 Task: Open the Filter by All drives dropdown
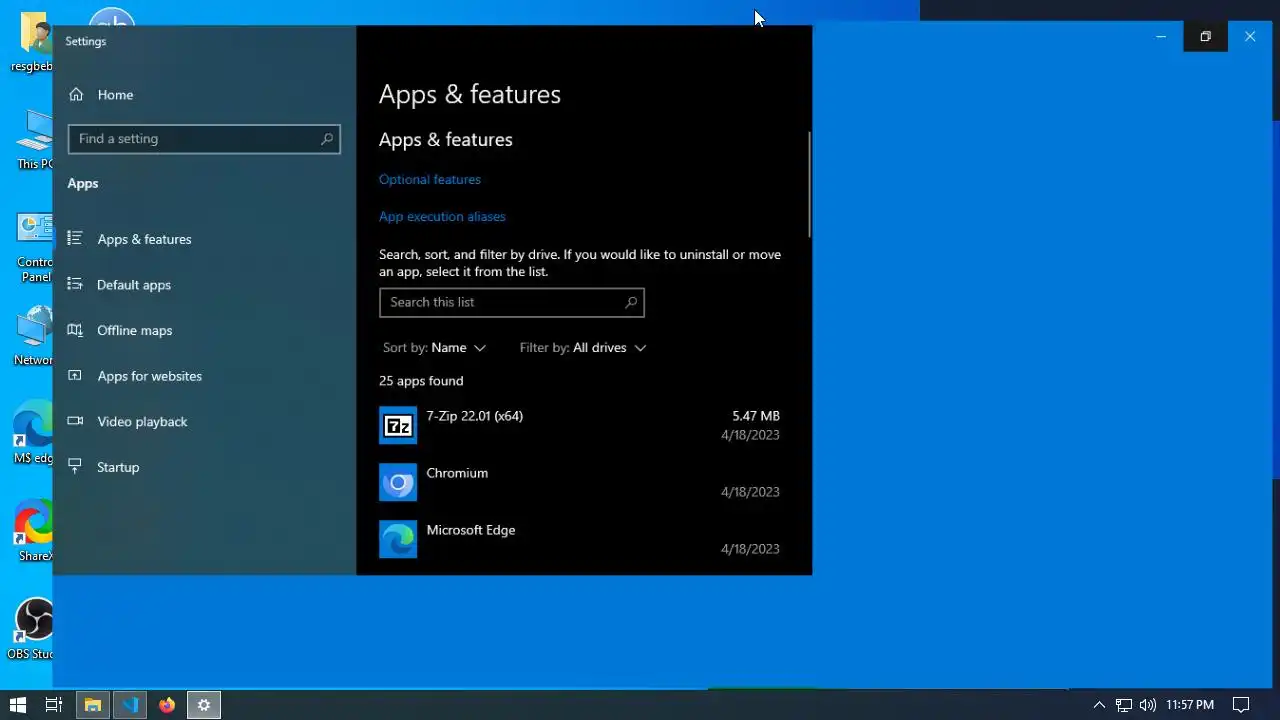(x=583, y=347)
